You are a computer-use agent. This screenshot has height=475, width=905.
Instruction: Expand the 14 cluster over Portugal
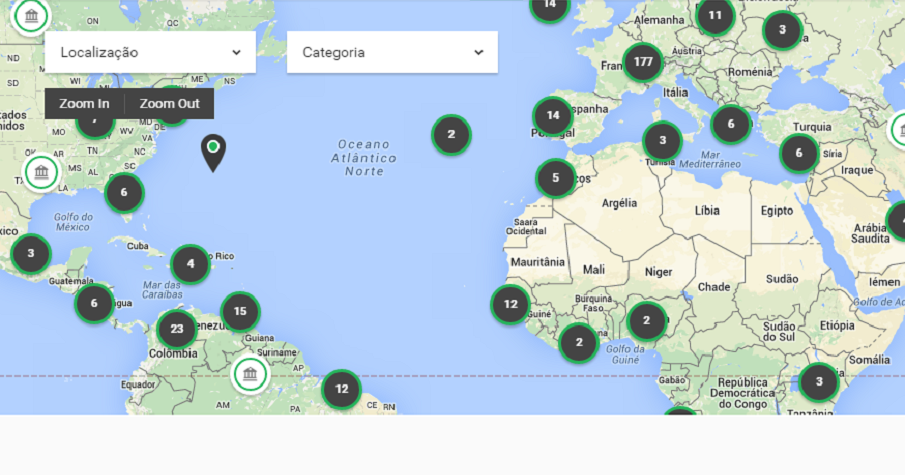(552, 115)
